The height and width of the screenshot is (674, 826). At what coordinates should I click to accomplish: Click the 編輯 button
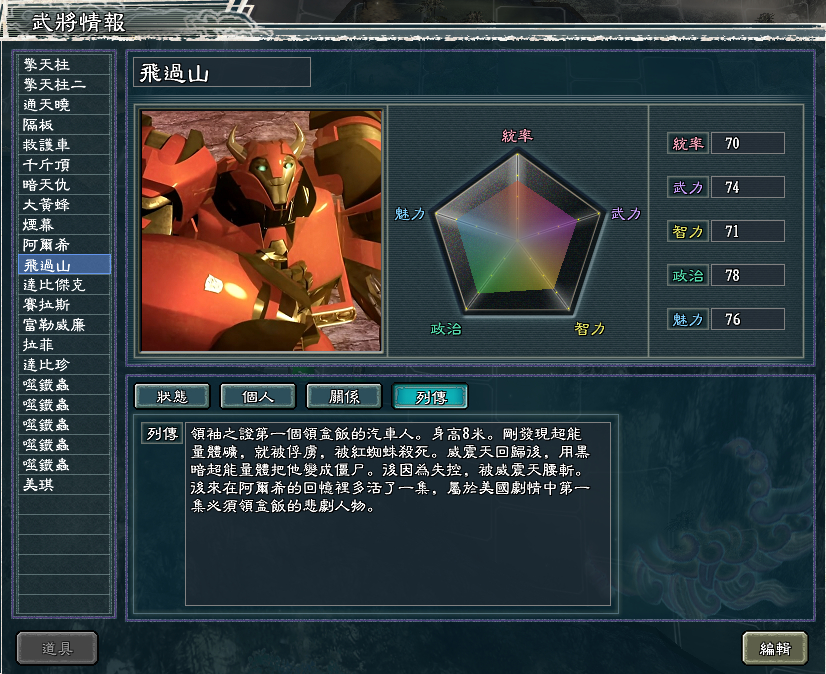coord(775,648)
